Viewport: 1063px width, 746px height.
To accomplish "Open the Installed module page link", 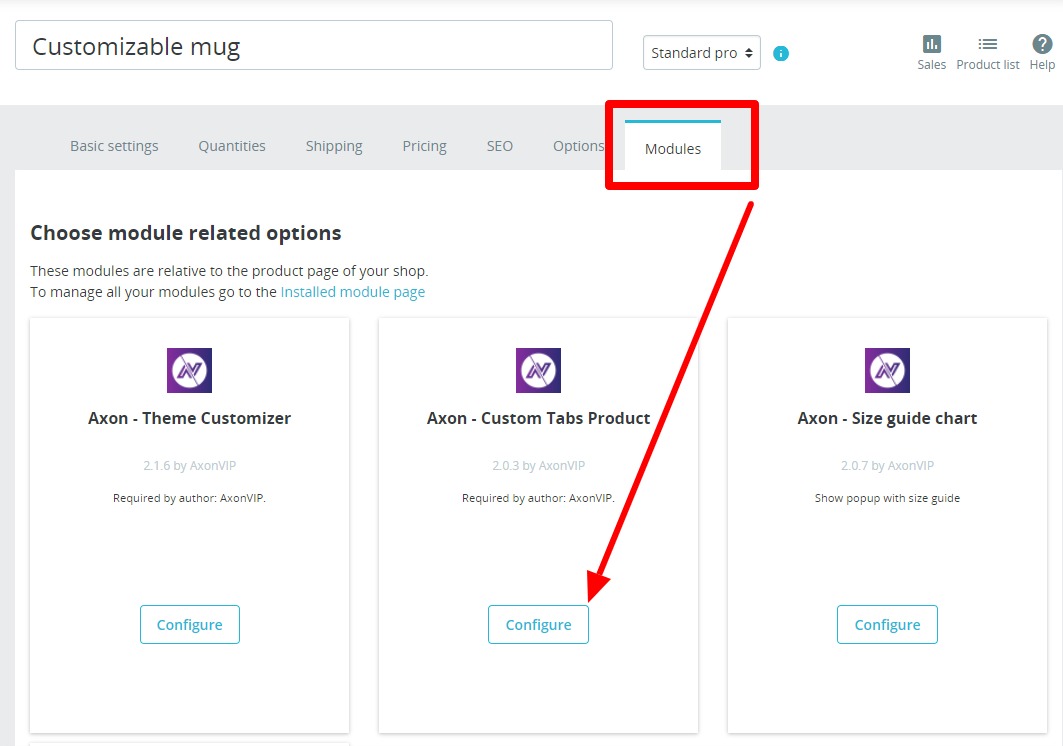I will pos(352,291).
